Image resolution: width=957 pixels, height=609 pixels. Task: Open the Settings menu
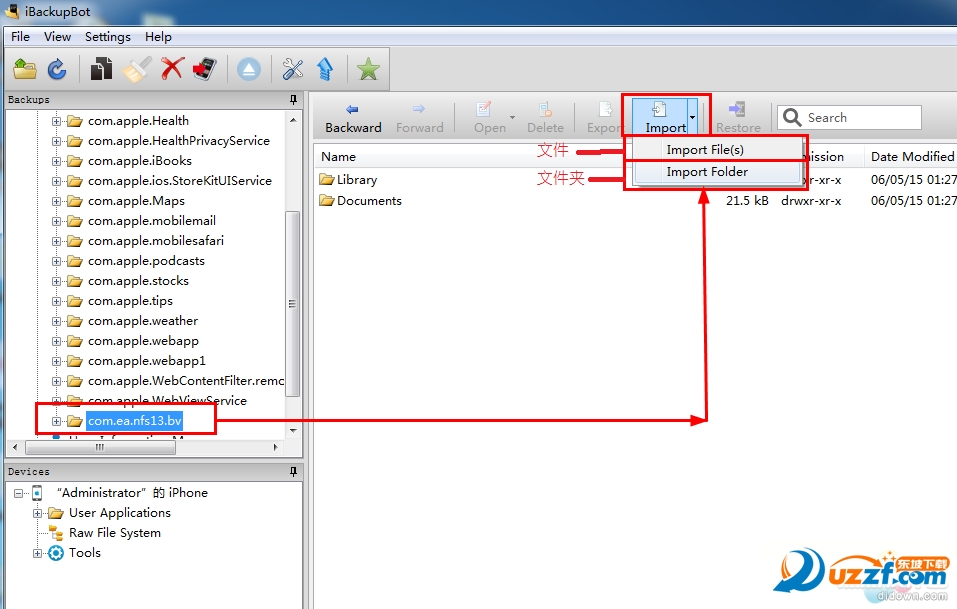pyautogui.click(x=107, y=37)
